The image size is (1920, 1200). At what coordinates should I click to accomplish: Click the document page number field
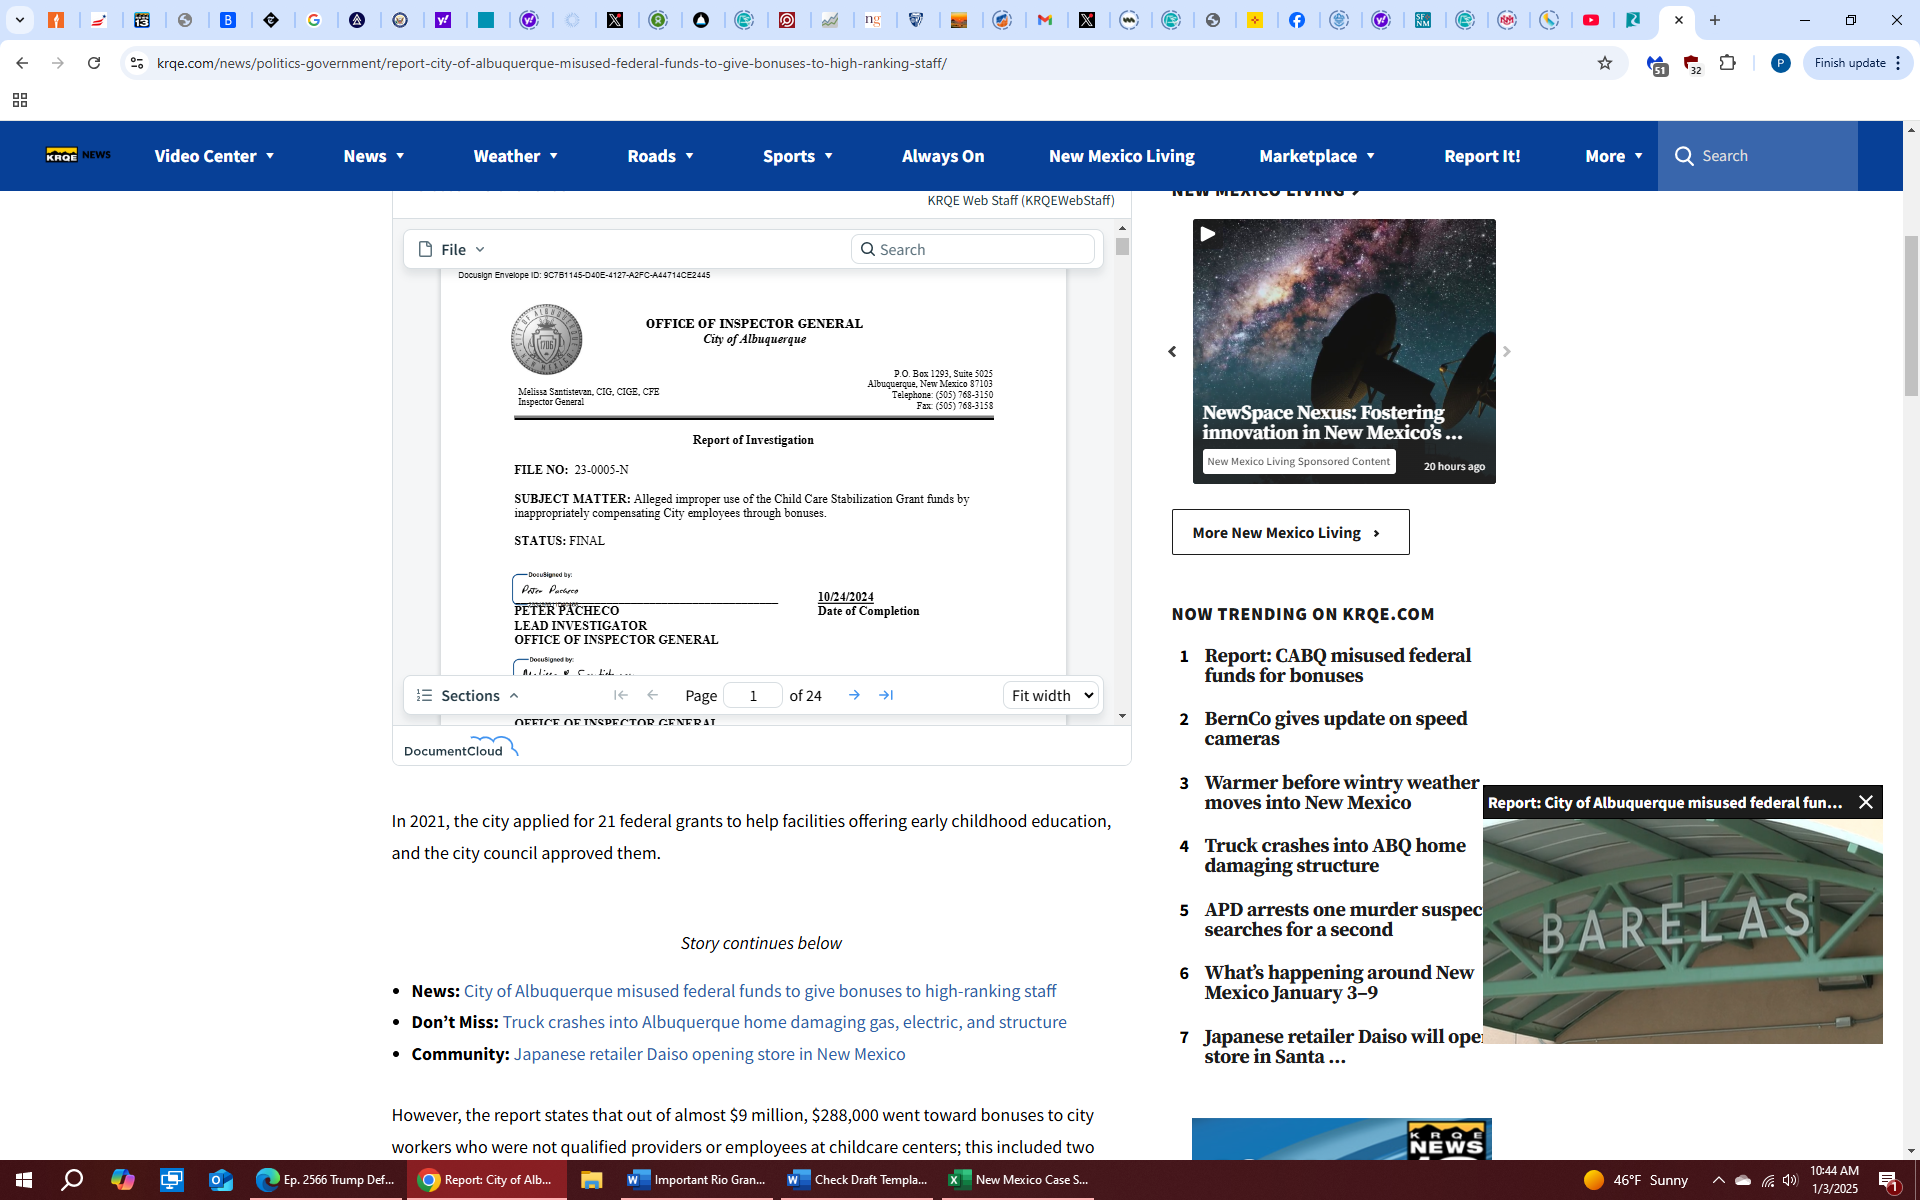click(x=752, y=695)
